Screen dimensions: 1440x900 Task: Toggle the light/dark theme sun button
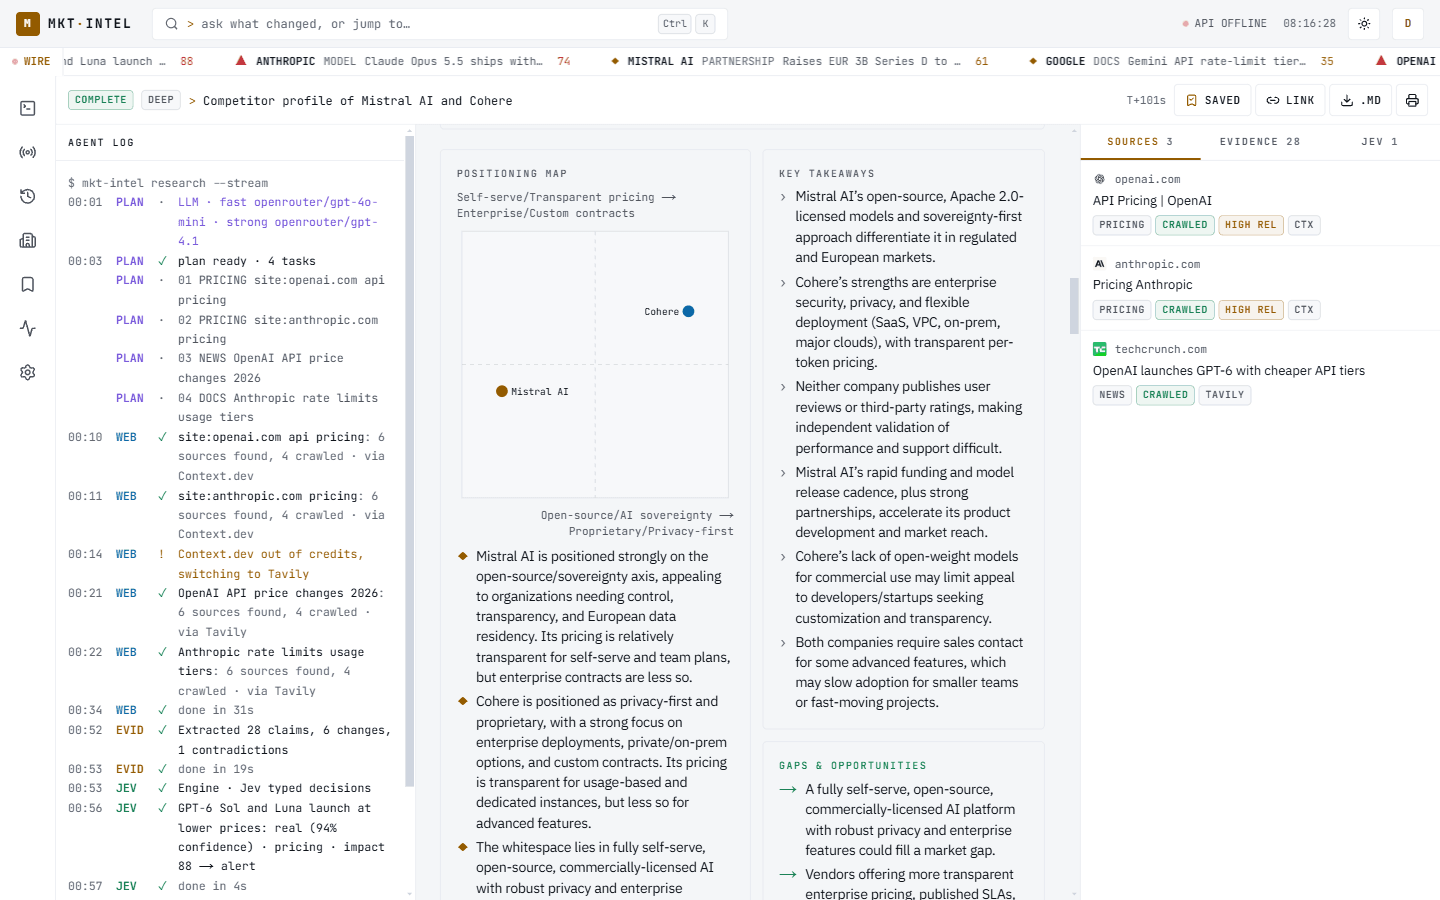point(1364,23)
